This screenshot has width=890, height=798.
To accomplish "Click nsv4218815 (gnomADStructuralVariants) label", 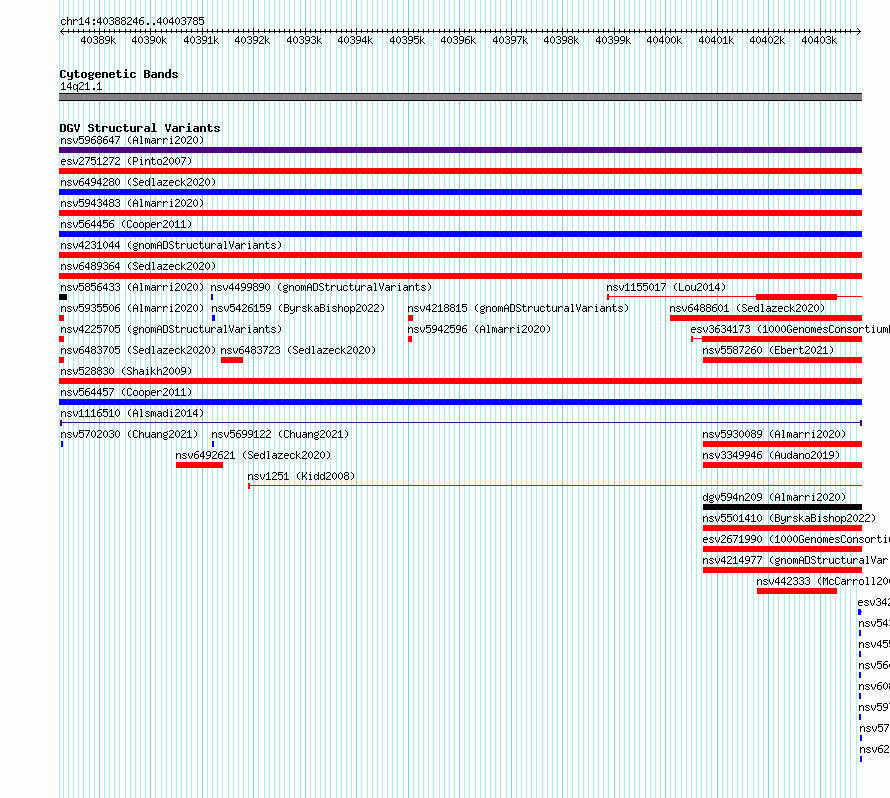I will tap(518, 308).
